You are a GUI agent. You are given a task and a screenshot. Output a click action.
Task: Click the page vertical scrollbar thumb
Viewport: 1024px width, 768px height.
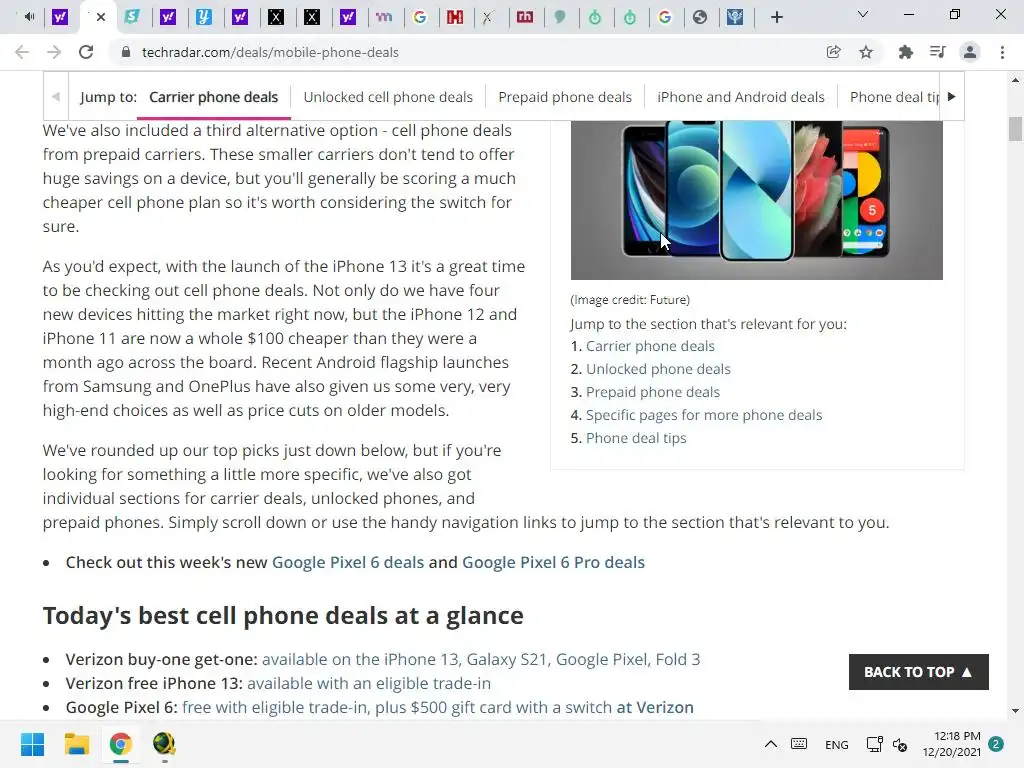(x=1015, y=129)
